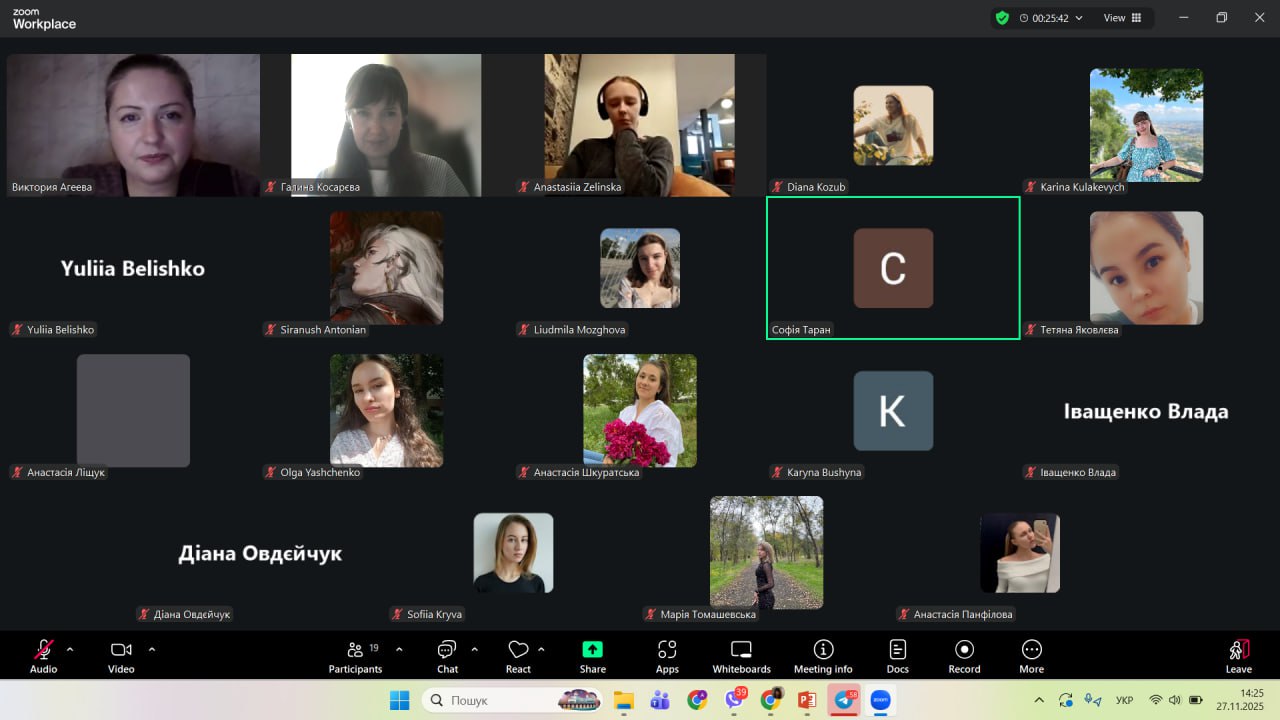The height and width of the screenshot is (720, 1280).
Task: Expand participants options arrow
Action: coord(399,649)
